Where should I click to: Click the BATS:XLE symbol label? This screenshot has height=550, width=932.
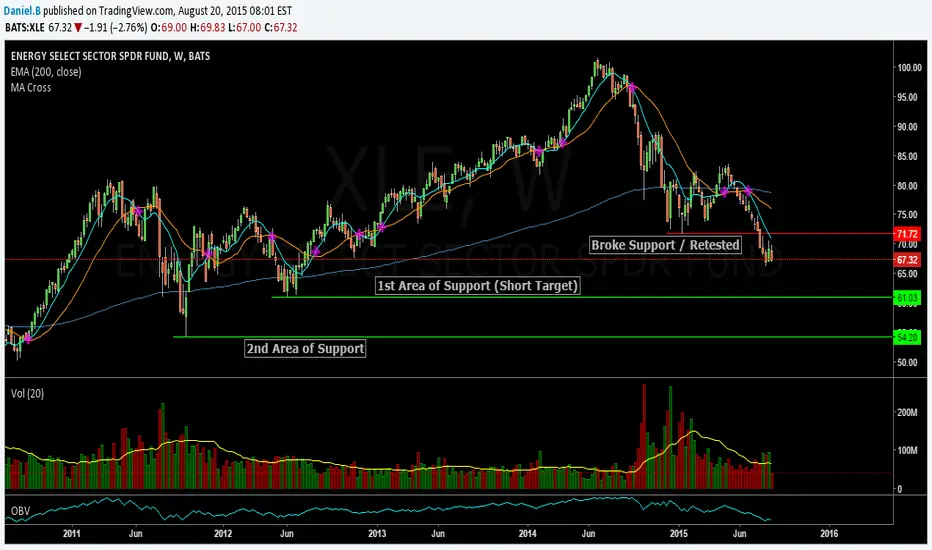click(24, 27)
